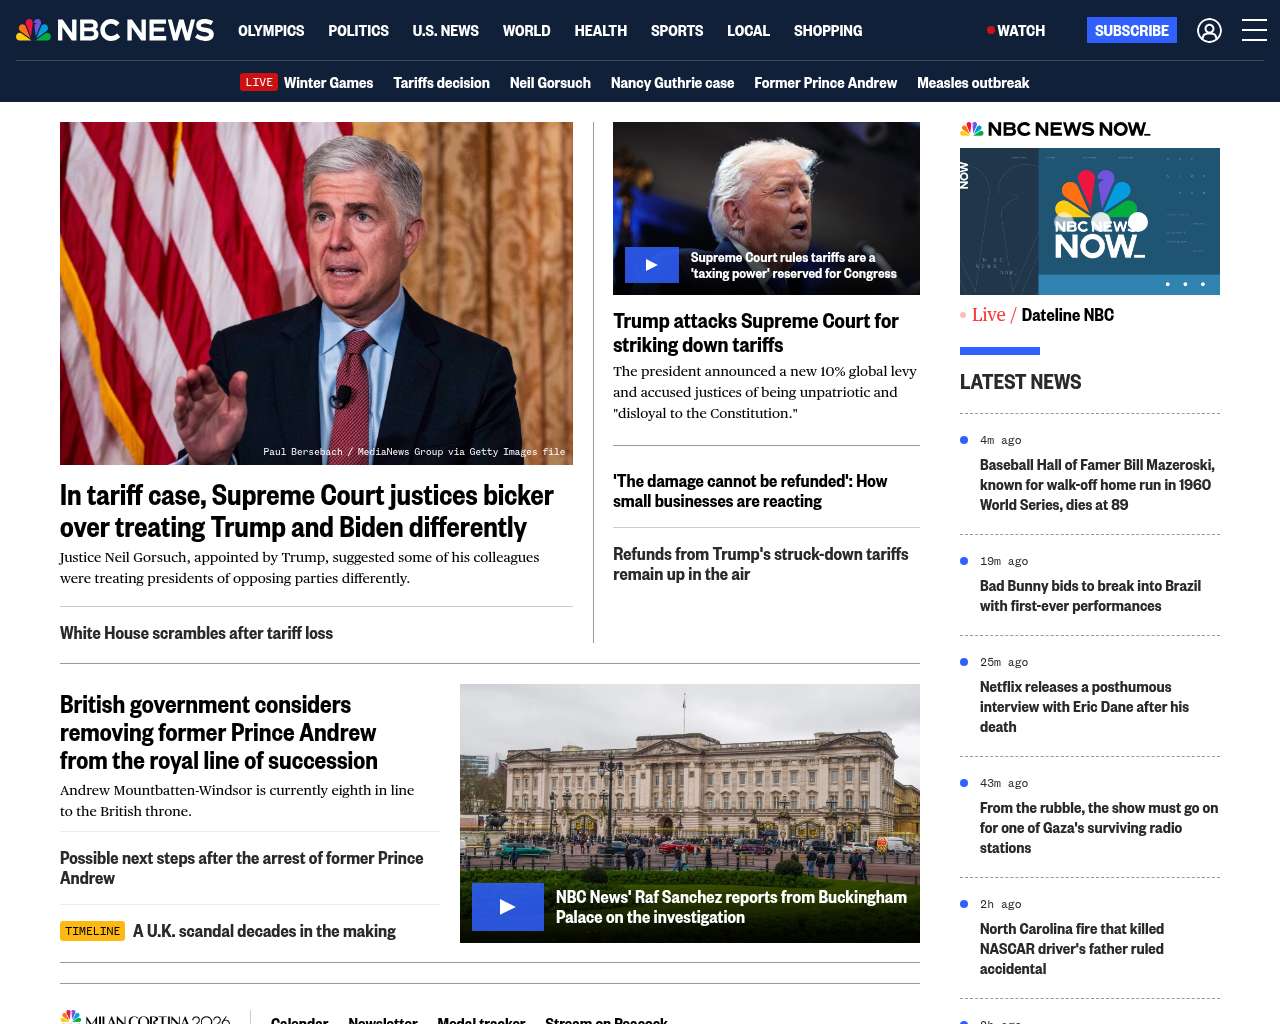Click the LIVE badge beside Winter Games
Viewport: 1280px width, 1024px height.
point(259,82)
